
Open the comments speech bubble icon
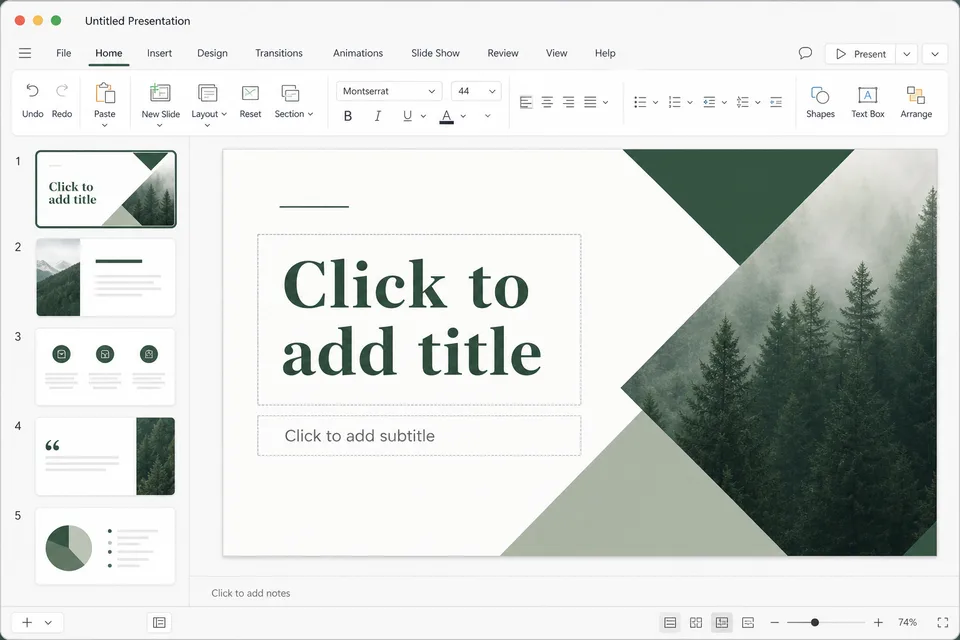(x=805, y=53)
